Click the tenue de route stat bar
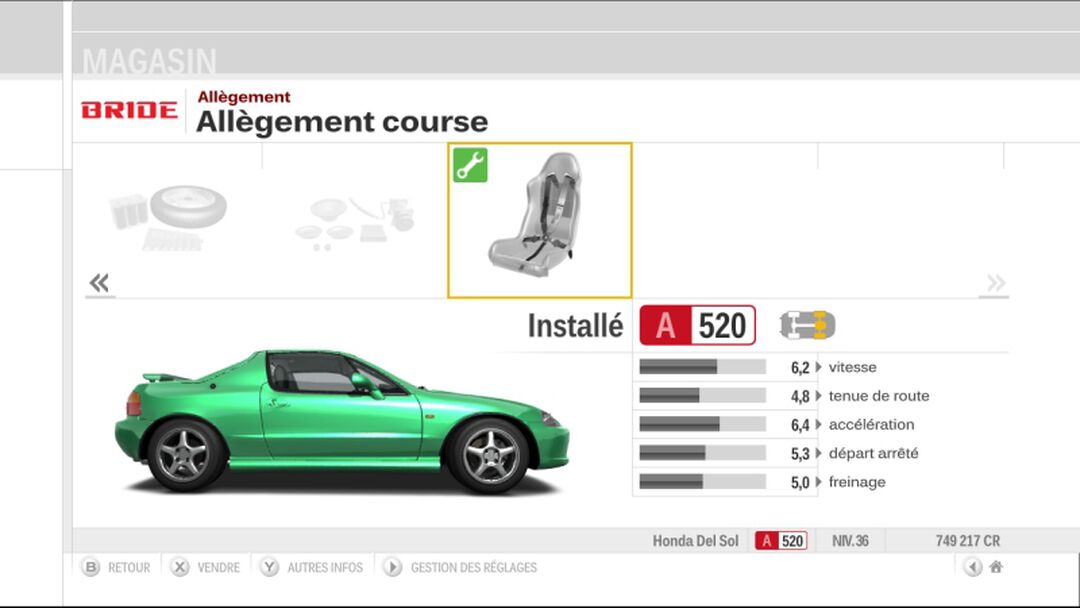 (x=703, y=395)
